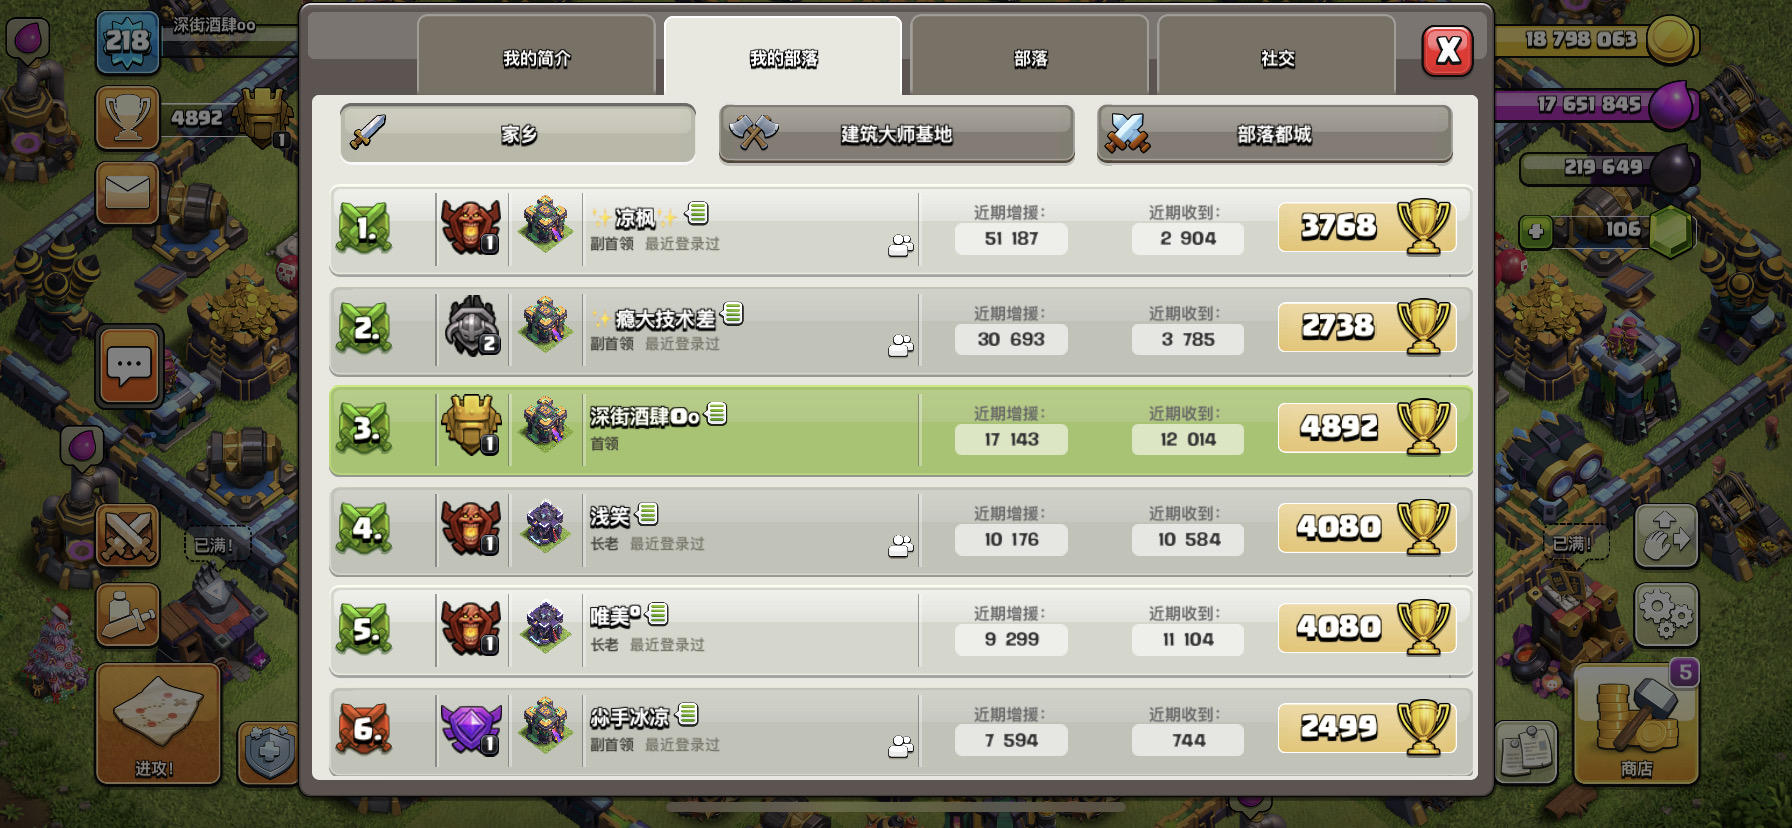Image resolution: width=1792 pixels, height=828 pixels.
Task: Switch to the 部落 tab
Action: coord(1030,57)
